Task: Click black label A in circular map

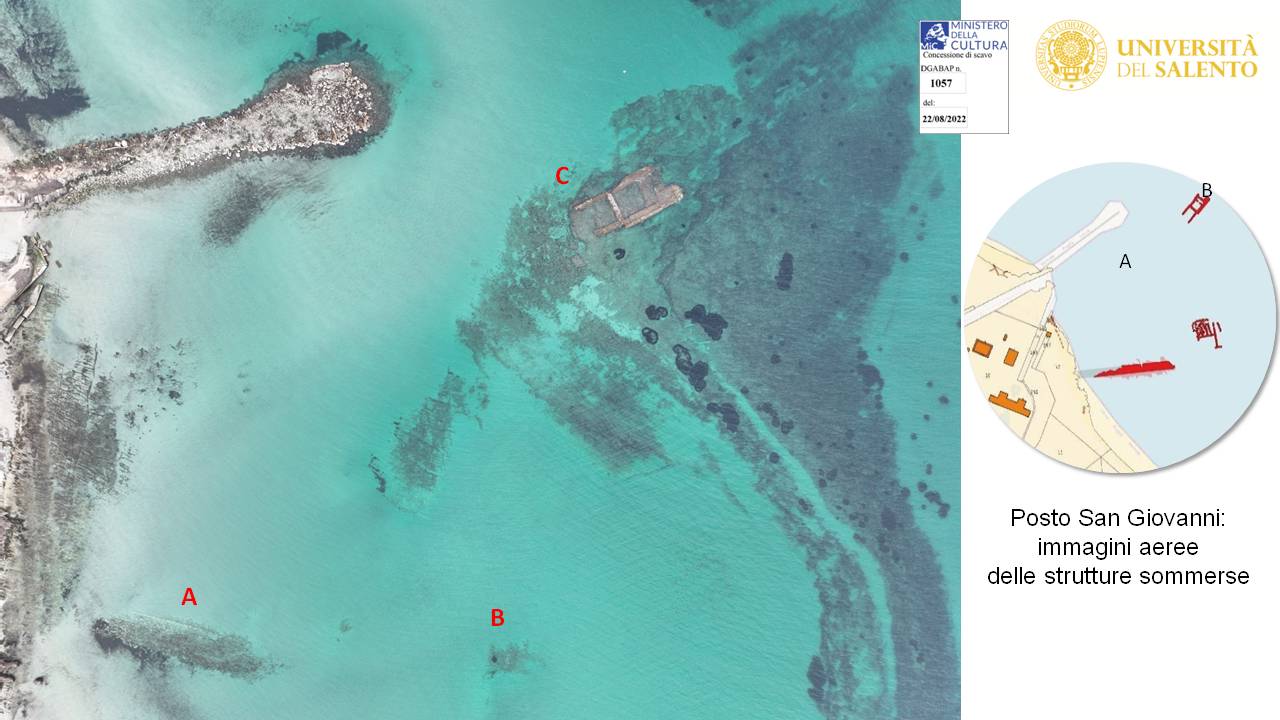Action: click(1125, 262)
